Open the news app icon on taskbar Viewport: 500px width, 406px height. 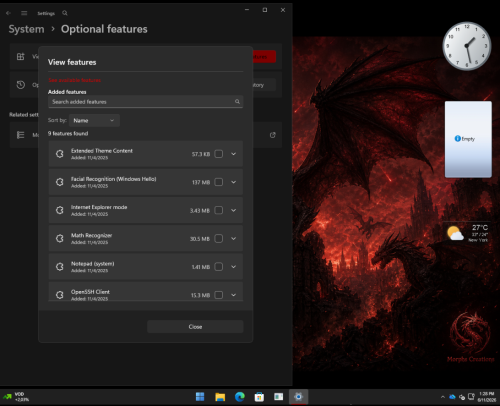[279, 397]
